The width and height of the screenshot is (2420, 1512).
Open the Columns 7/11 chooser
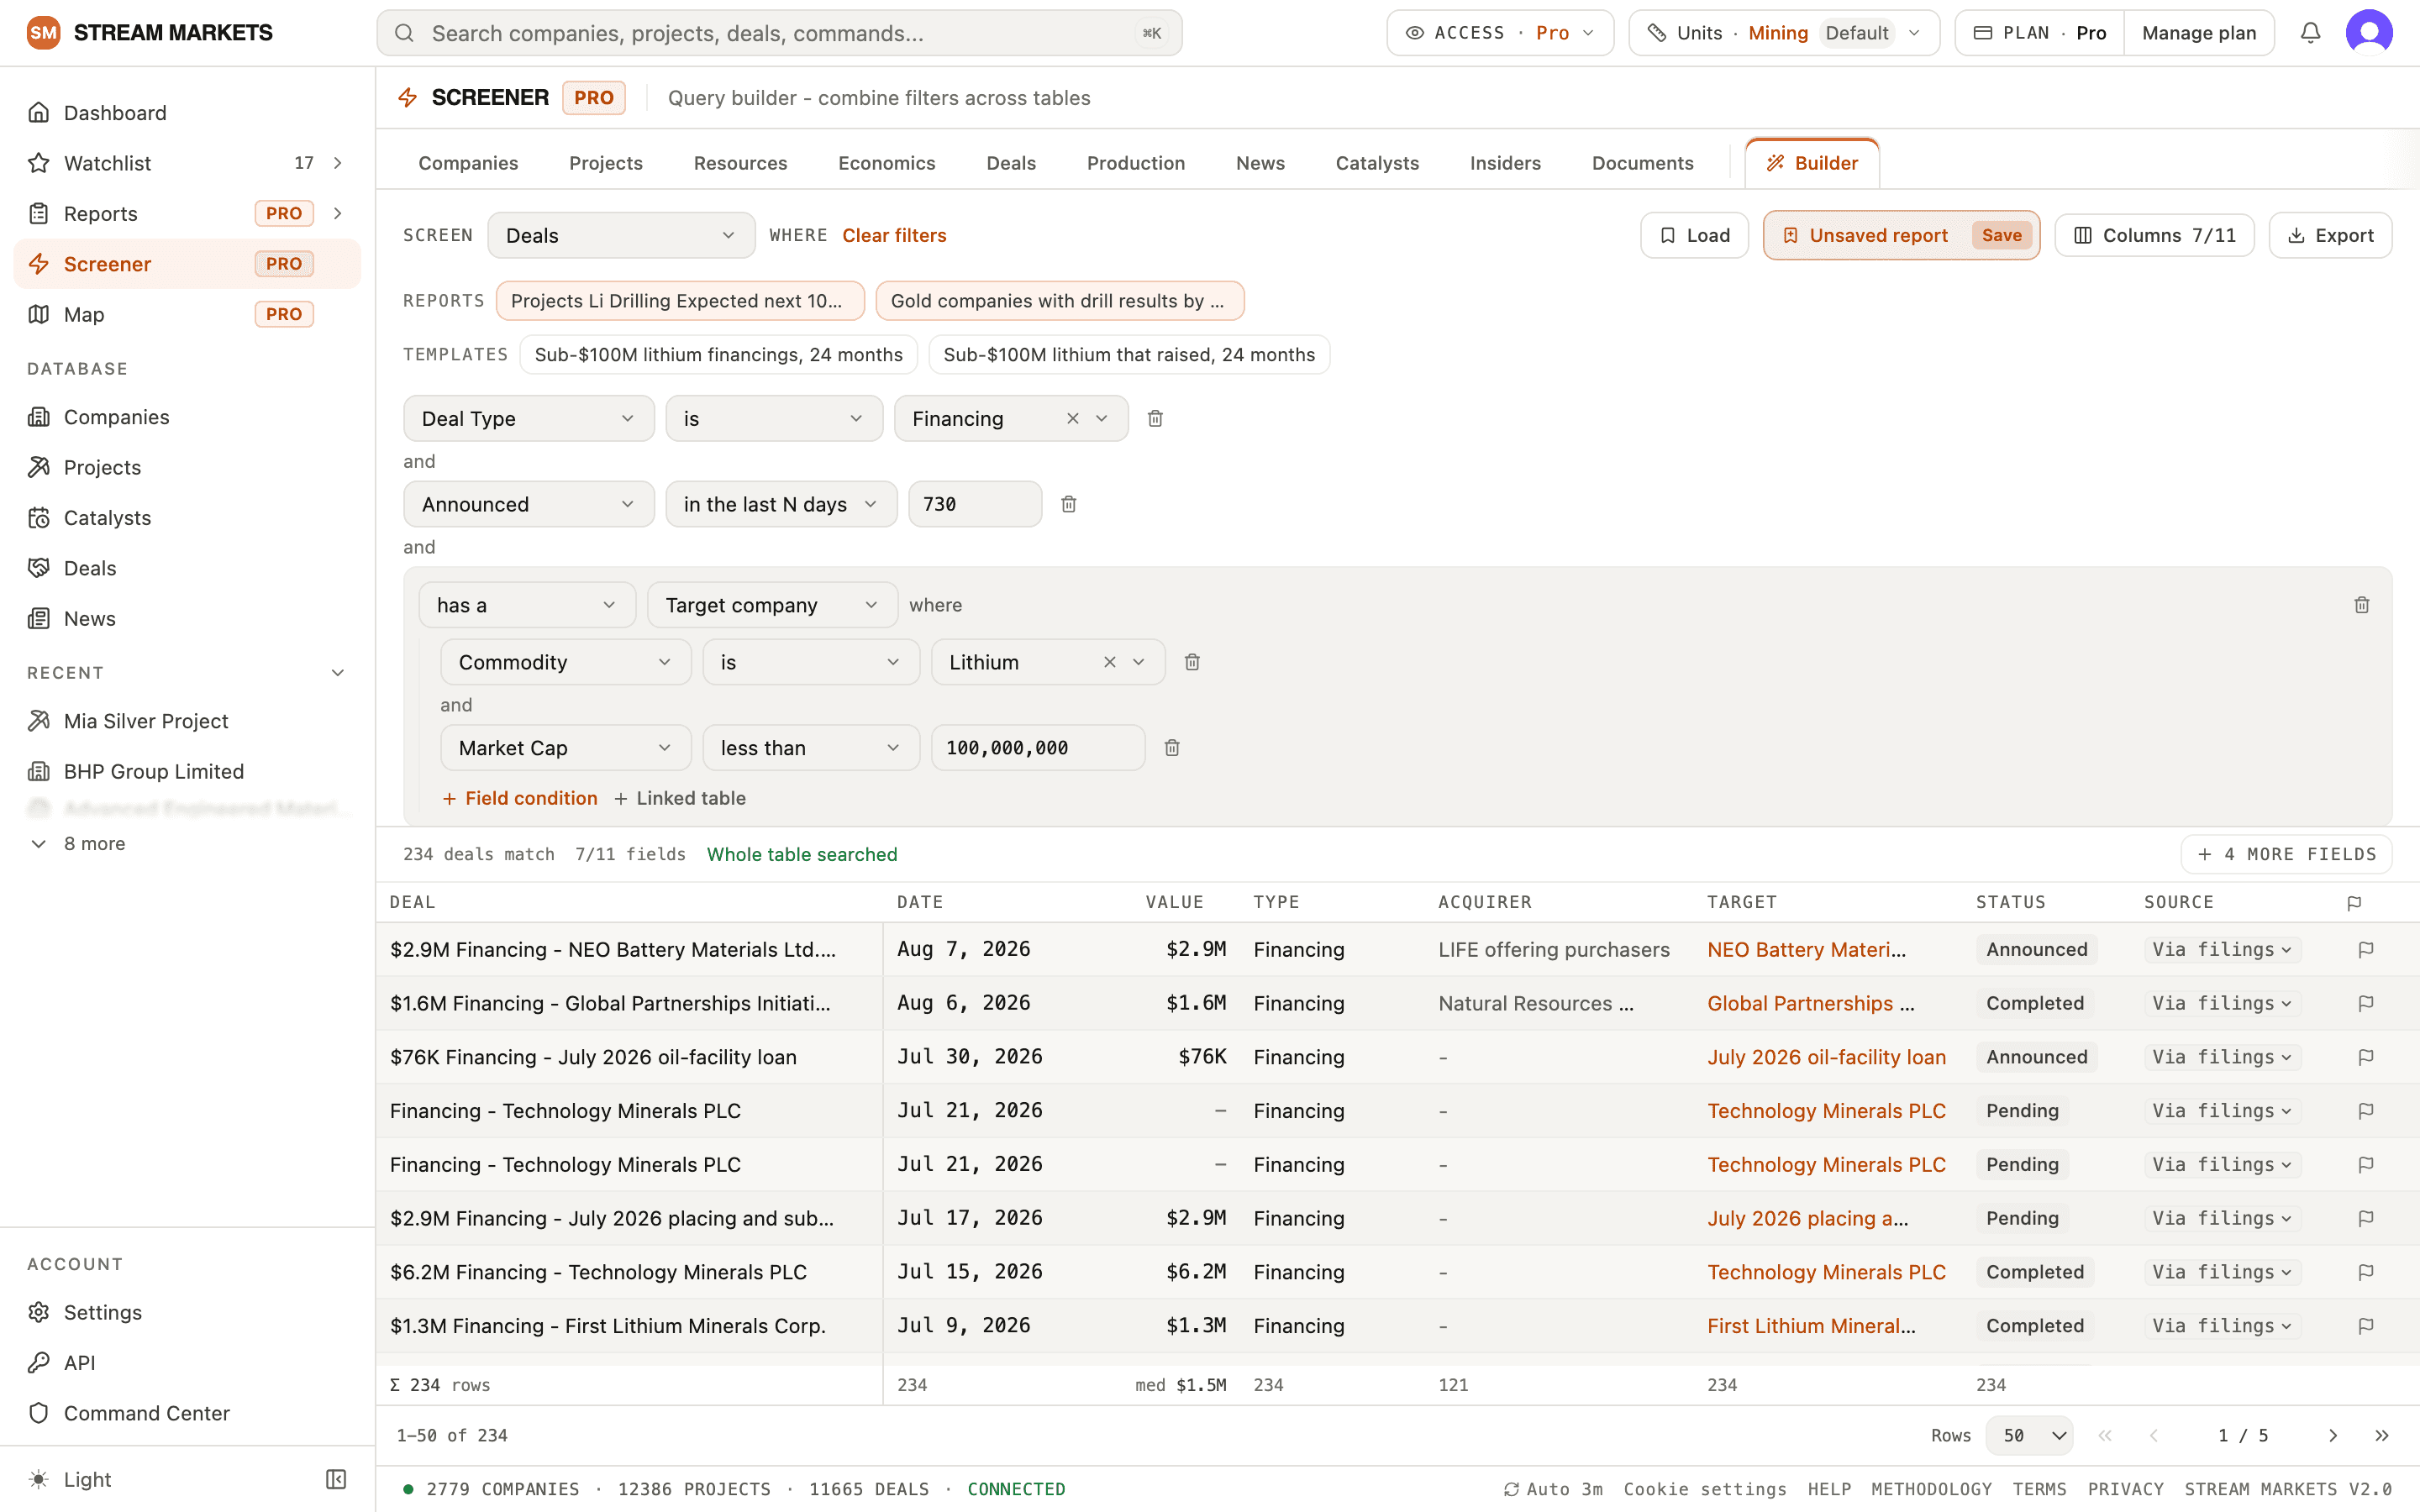tap(2154, 235)
